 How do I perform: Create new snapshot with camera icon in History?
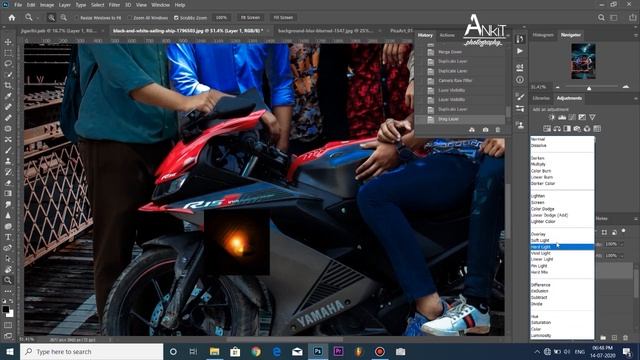pyautogui.click(x=485, y=130)
